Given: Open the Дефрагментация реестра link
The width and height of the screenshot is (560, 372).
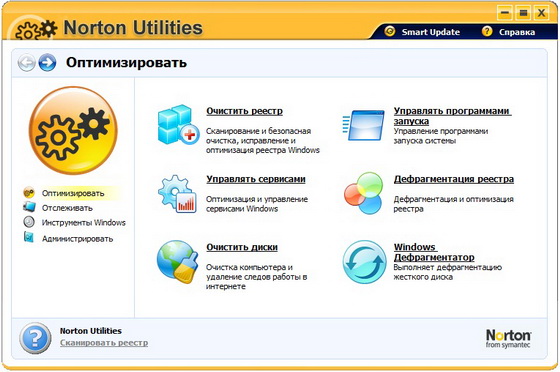Looking at the screenshot, I should pos(454,179).
